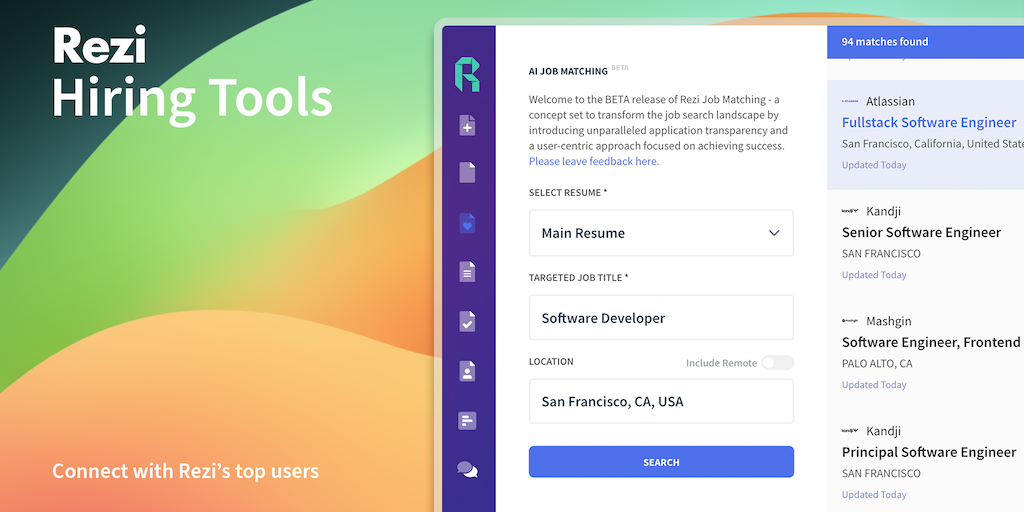Open the checkmark document icon
The image size is (1024, 512).
[x=467, y=321]
